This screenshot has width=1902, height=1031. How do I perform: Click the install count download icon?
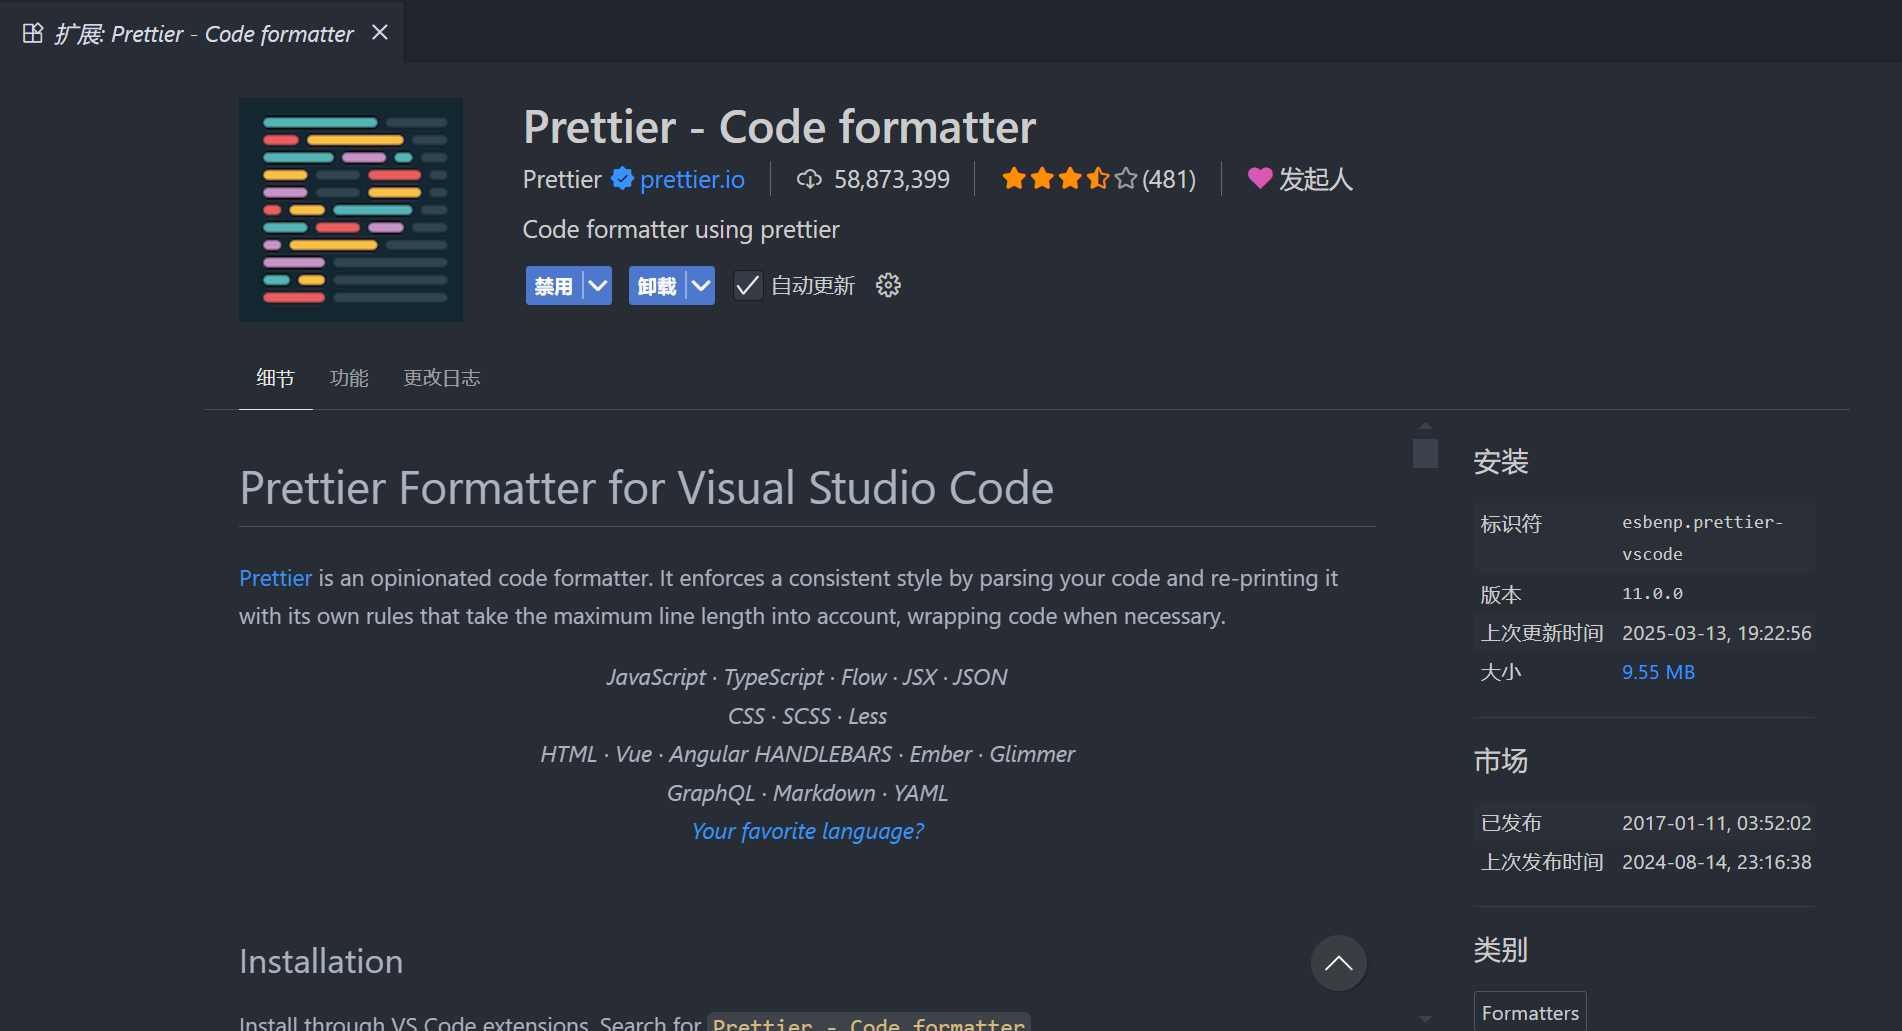(x=808, y=179)
